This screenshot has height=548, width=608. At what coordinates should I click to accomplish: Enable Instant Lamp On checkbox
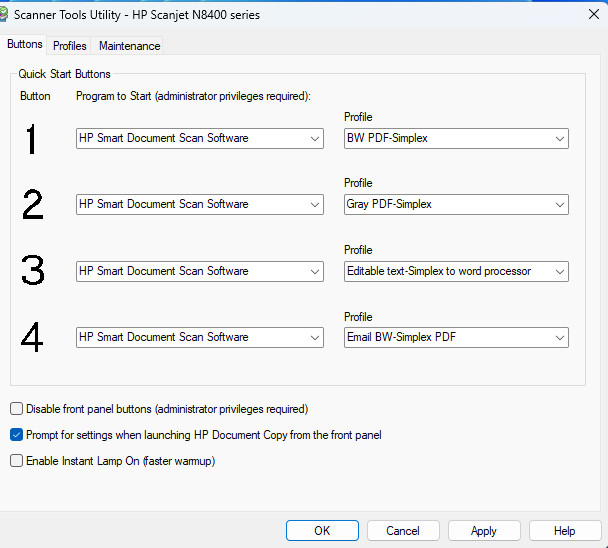tap(16, 461)
